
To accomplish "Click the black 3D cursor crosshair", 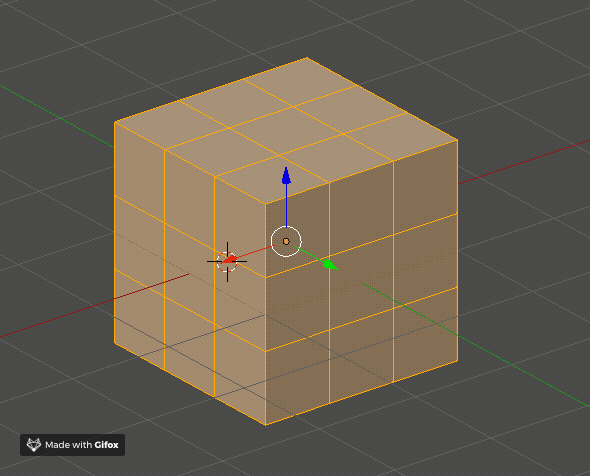I will point(227,262).
